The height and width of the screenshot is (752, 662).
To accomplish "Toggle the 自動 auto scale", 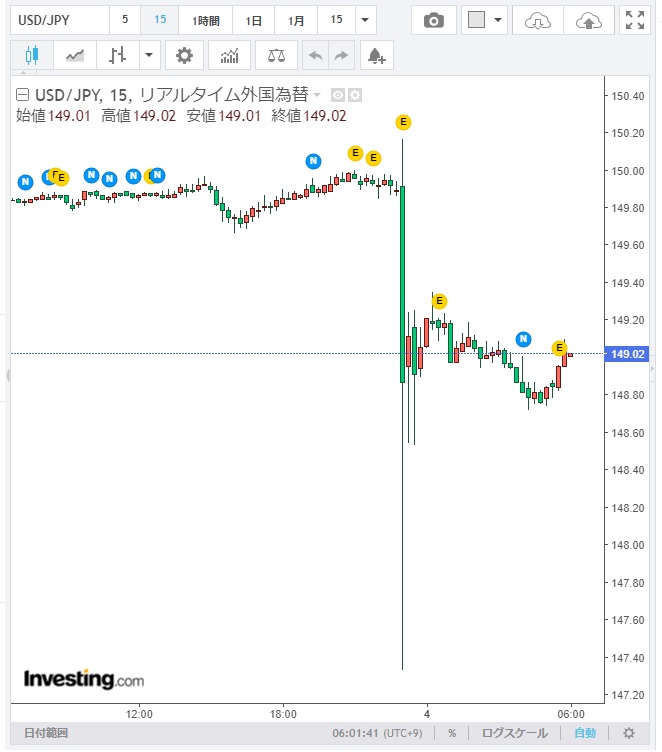I will [585, 733].
